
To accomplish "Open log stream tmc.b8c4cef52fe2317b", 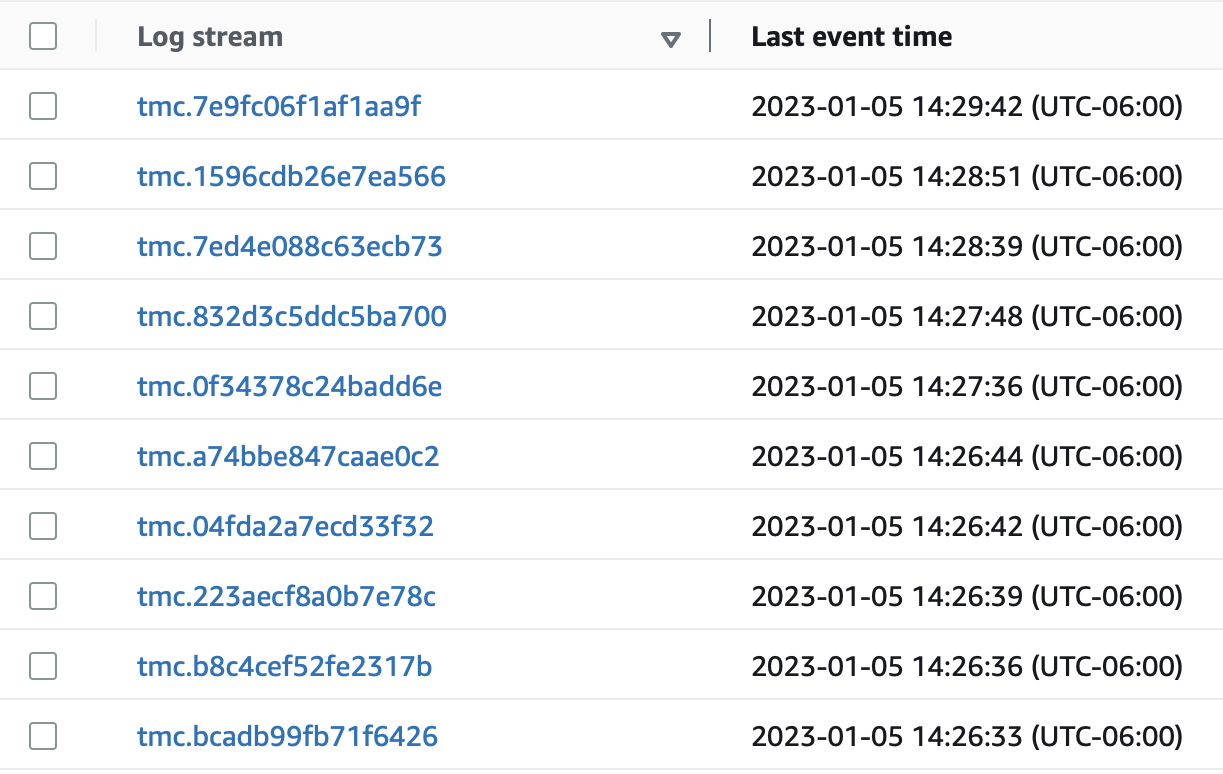I will [x=284, y=665].
